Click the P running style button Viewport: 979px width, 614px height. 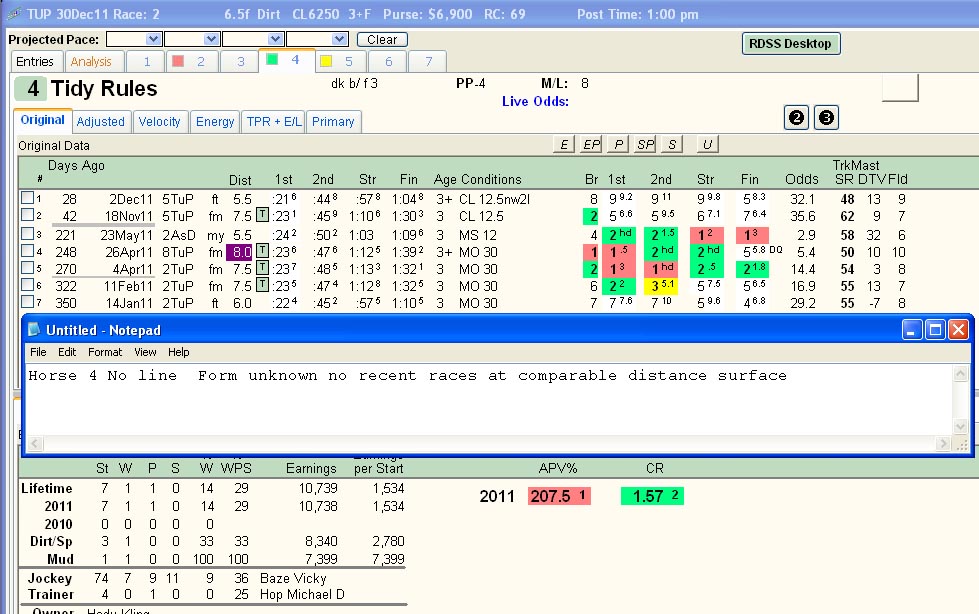click(618, 144)
